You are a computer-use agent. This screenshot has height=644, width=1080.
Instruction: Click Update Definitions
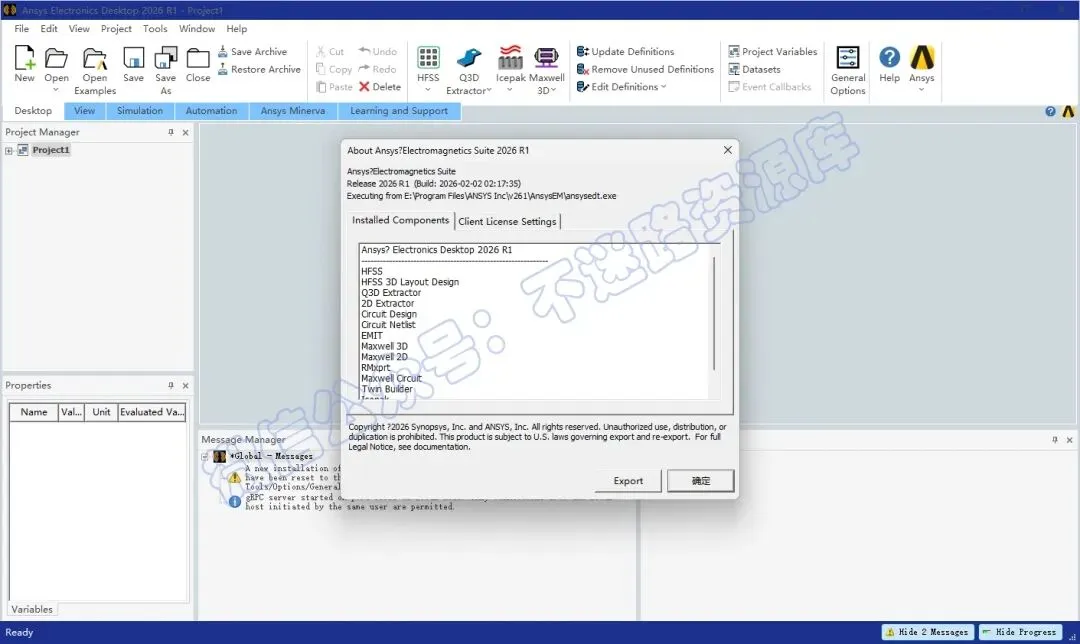(x=625, y=52)
